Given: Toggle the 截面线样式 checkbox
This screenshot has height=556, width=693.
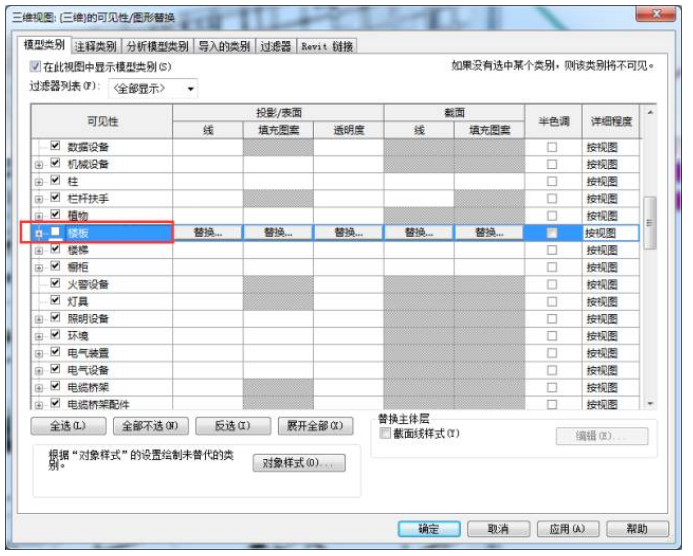Looking at the screenshot, I should pyautogui.click(x=385, y=434).
